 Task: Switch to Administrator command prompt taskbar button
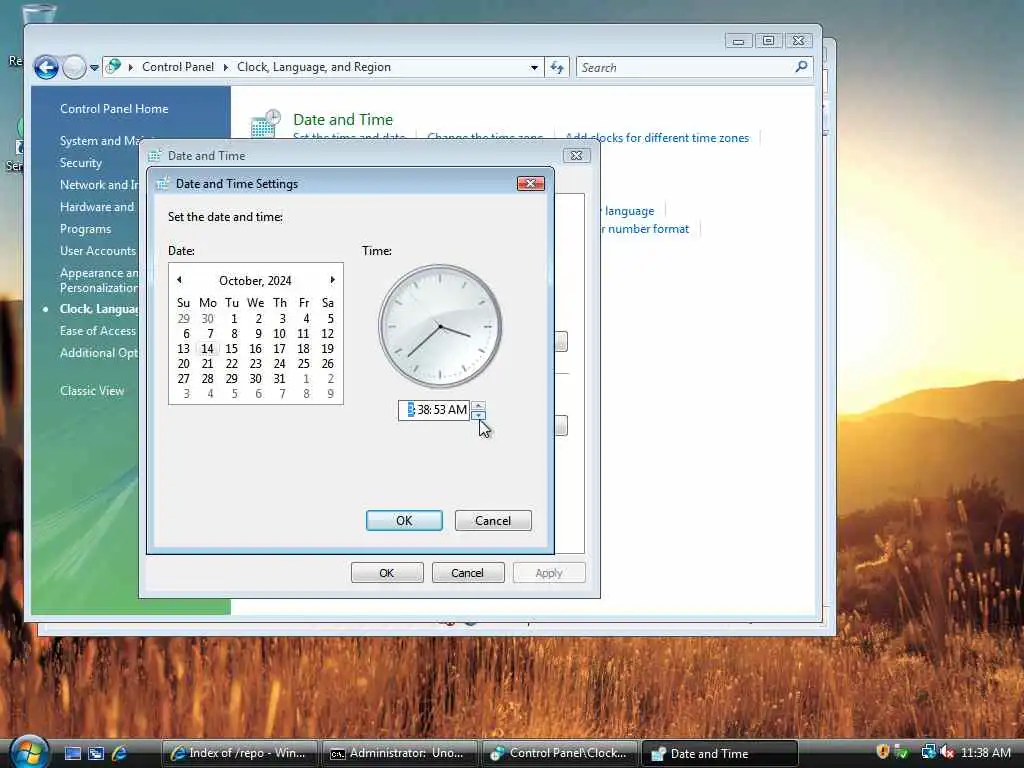399,753
